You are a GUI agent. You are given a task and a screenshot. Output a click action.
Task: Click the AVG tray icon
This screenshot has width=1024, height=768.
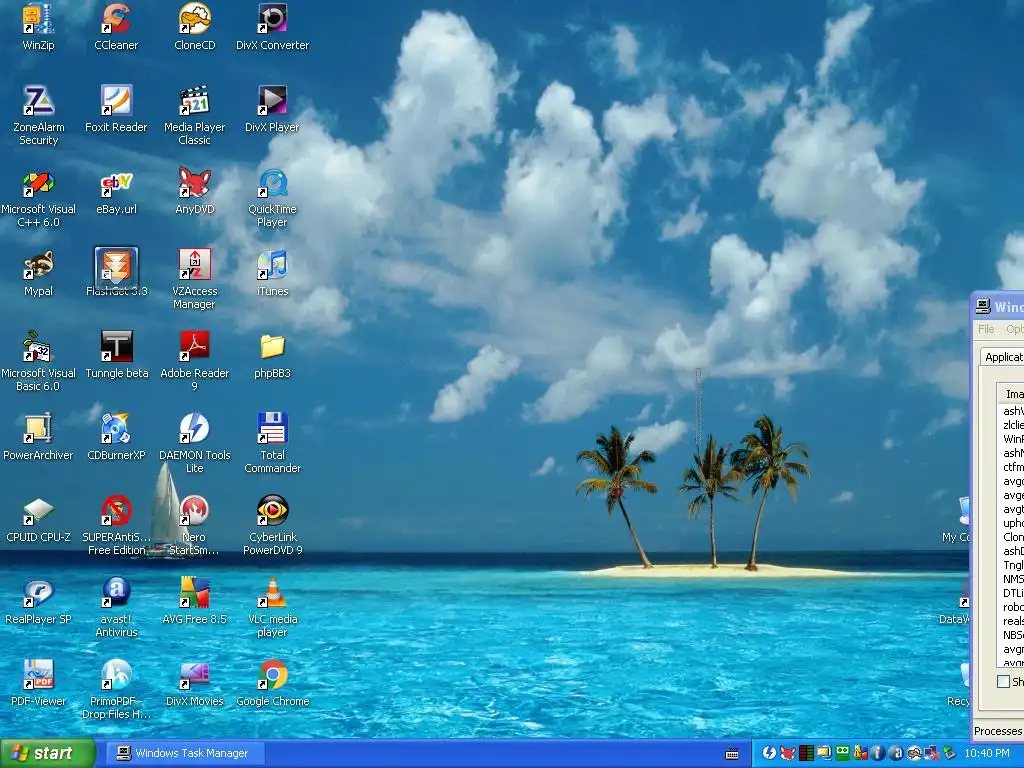pos(861,753)
